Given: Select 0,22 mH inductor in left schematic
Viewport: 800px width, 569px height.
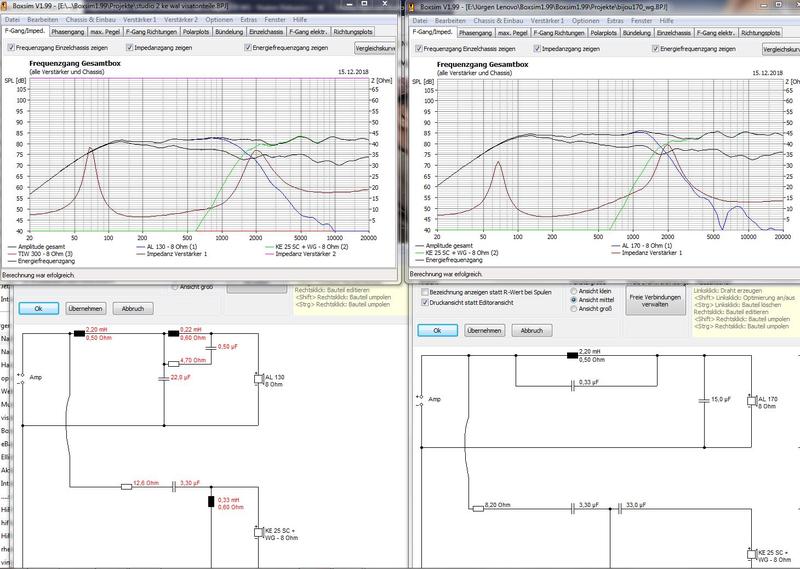Looking at the screenshot, I should 173,334.
